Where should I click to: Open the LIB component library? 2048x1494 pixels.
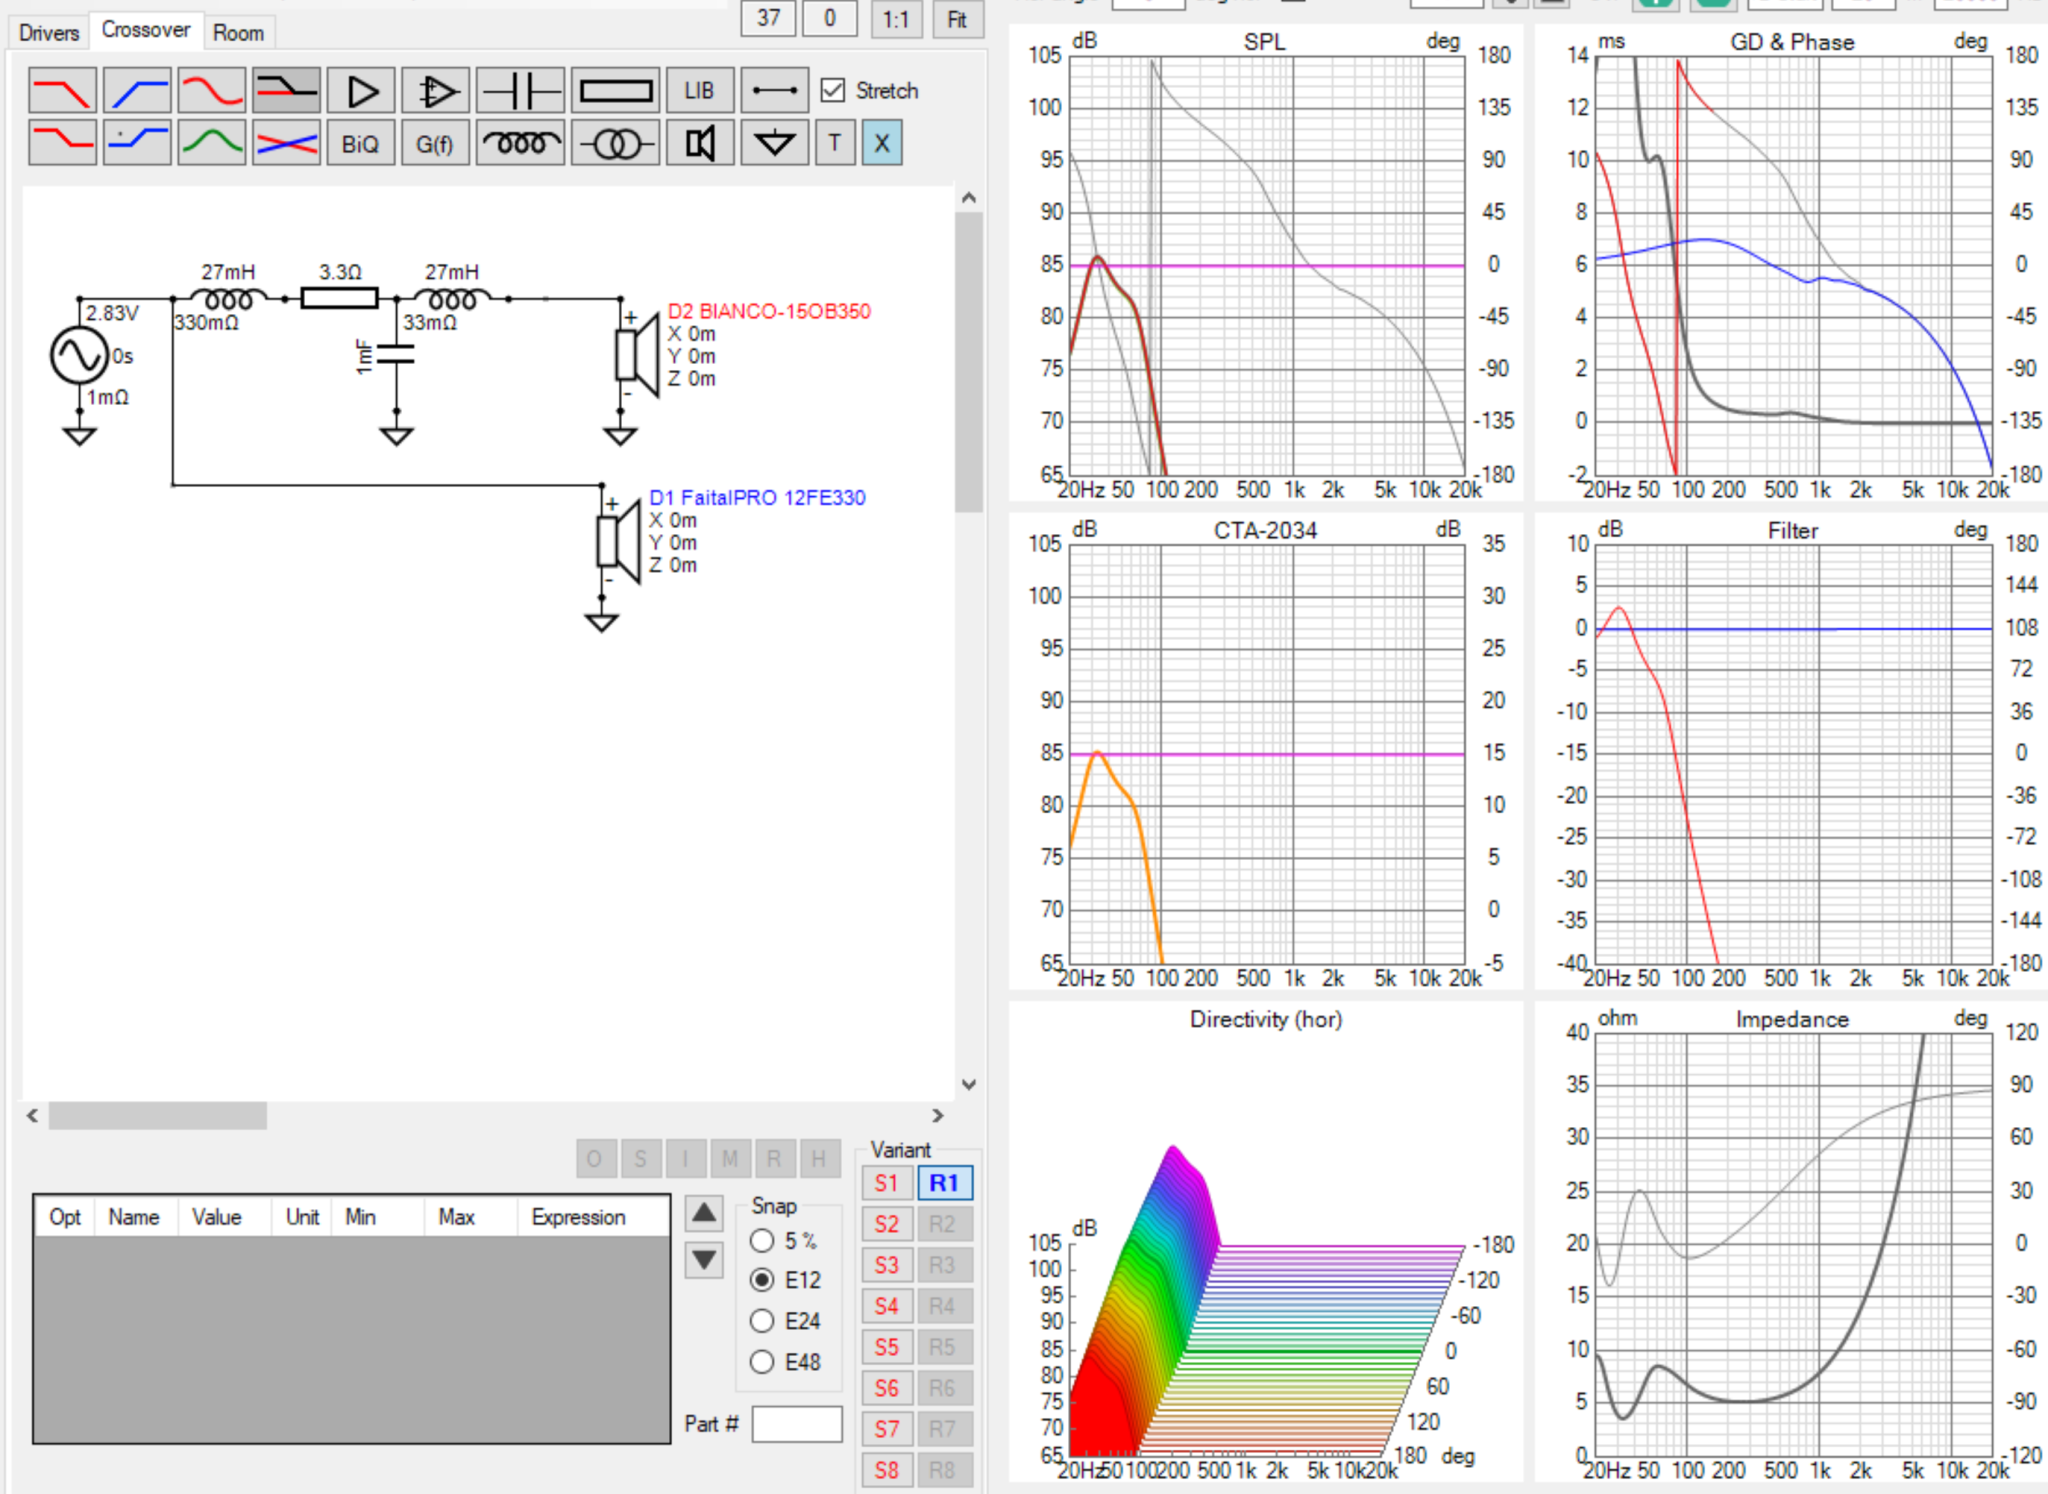click(699, 91)
